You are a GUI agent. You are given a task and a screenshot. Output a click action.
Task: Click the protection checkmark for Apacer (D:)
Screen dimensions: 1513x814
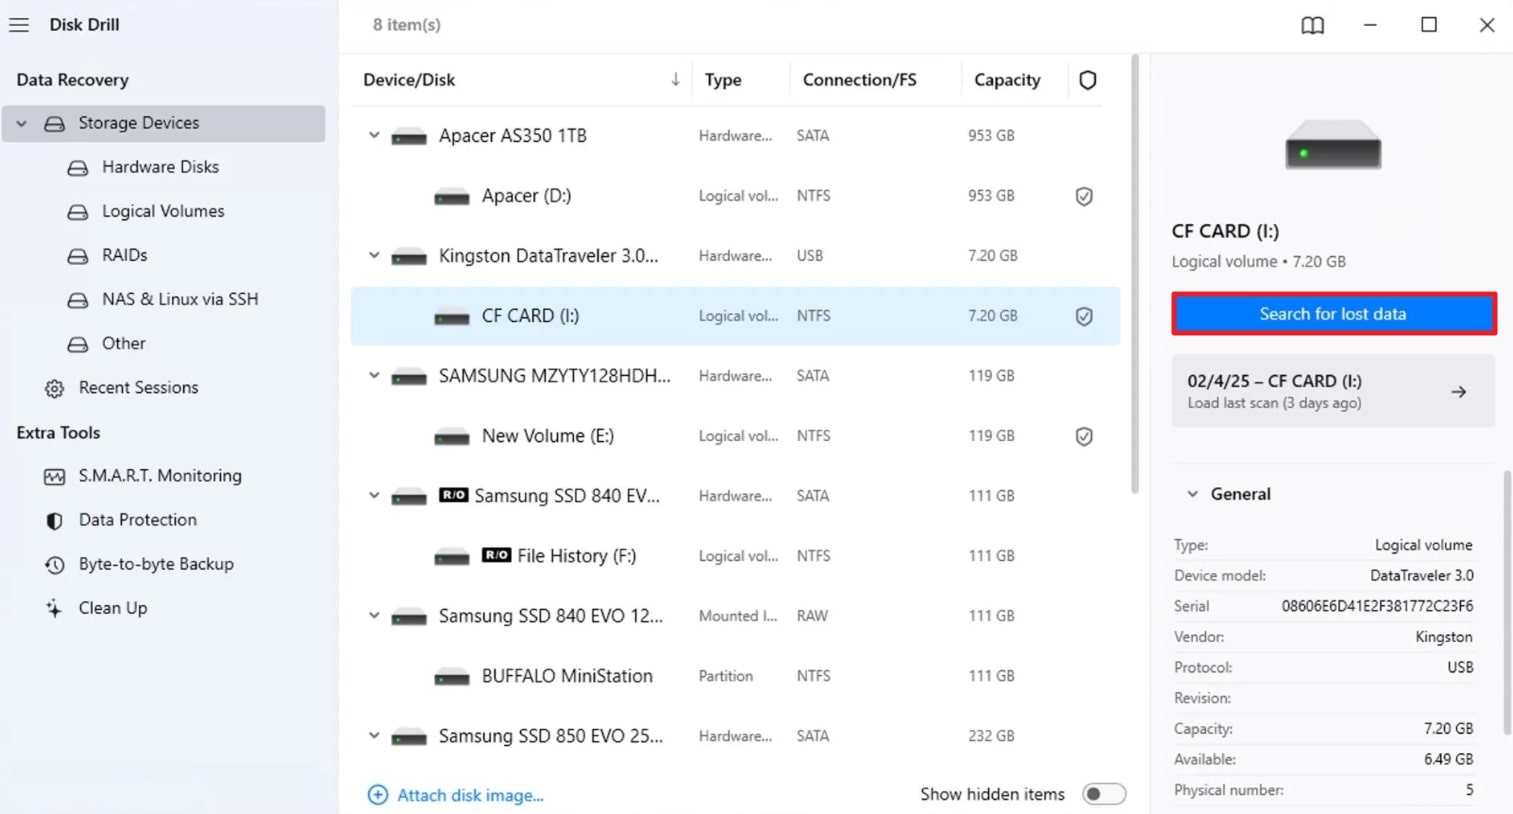1084,196
